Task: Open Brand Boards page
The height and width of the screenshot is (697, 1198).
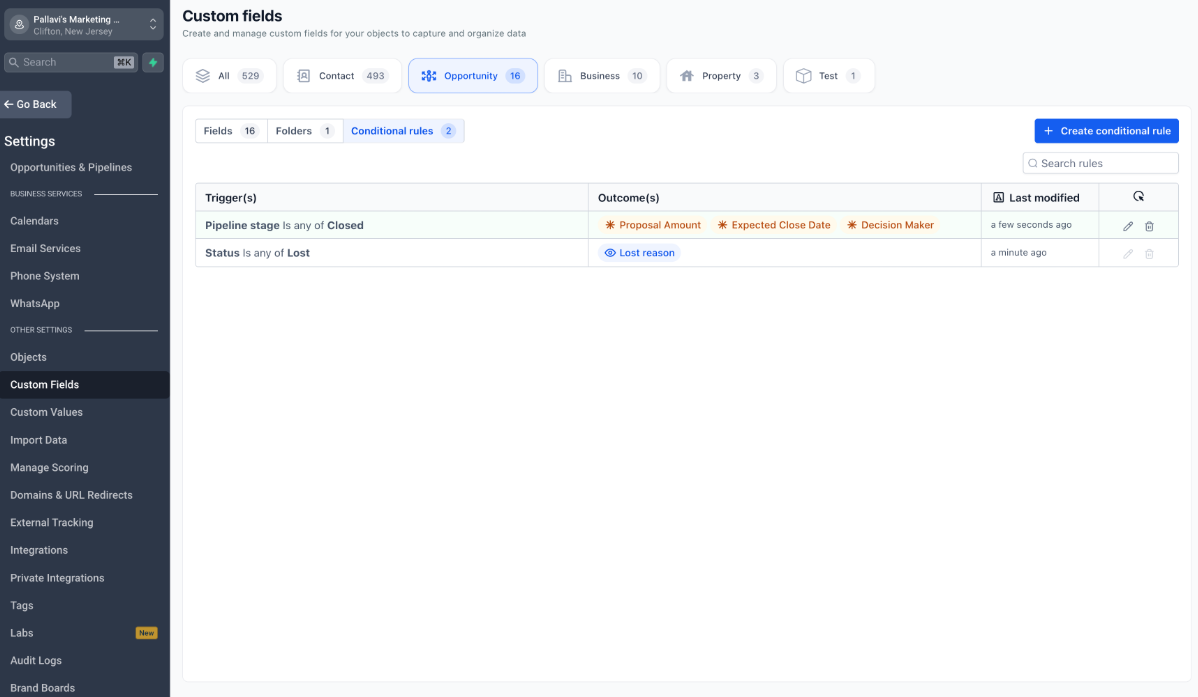Action: pyautogui.click(x=42, y=688)
